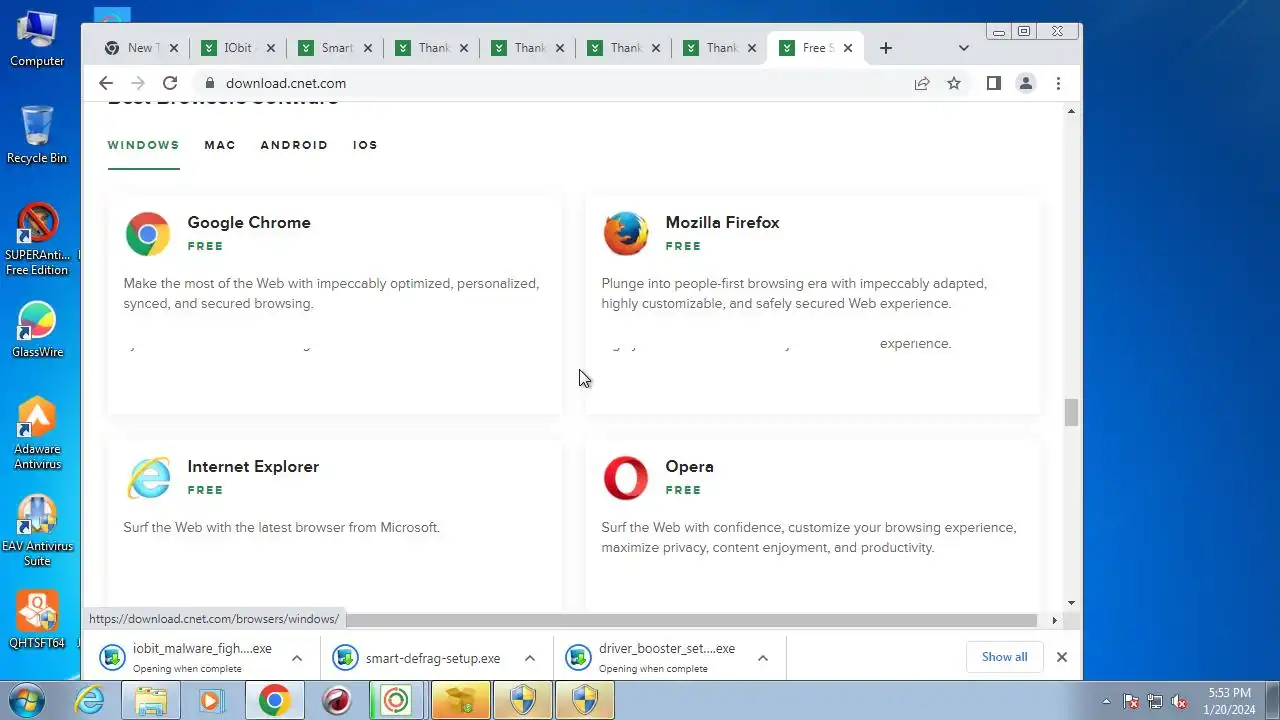Click the volume icon in system tray
The height and width of the screenshot is (720, 1280).
pos(1179,701)
